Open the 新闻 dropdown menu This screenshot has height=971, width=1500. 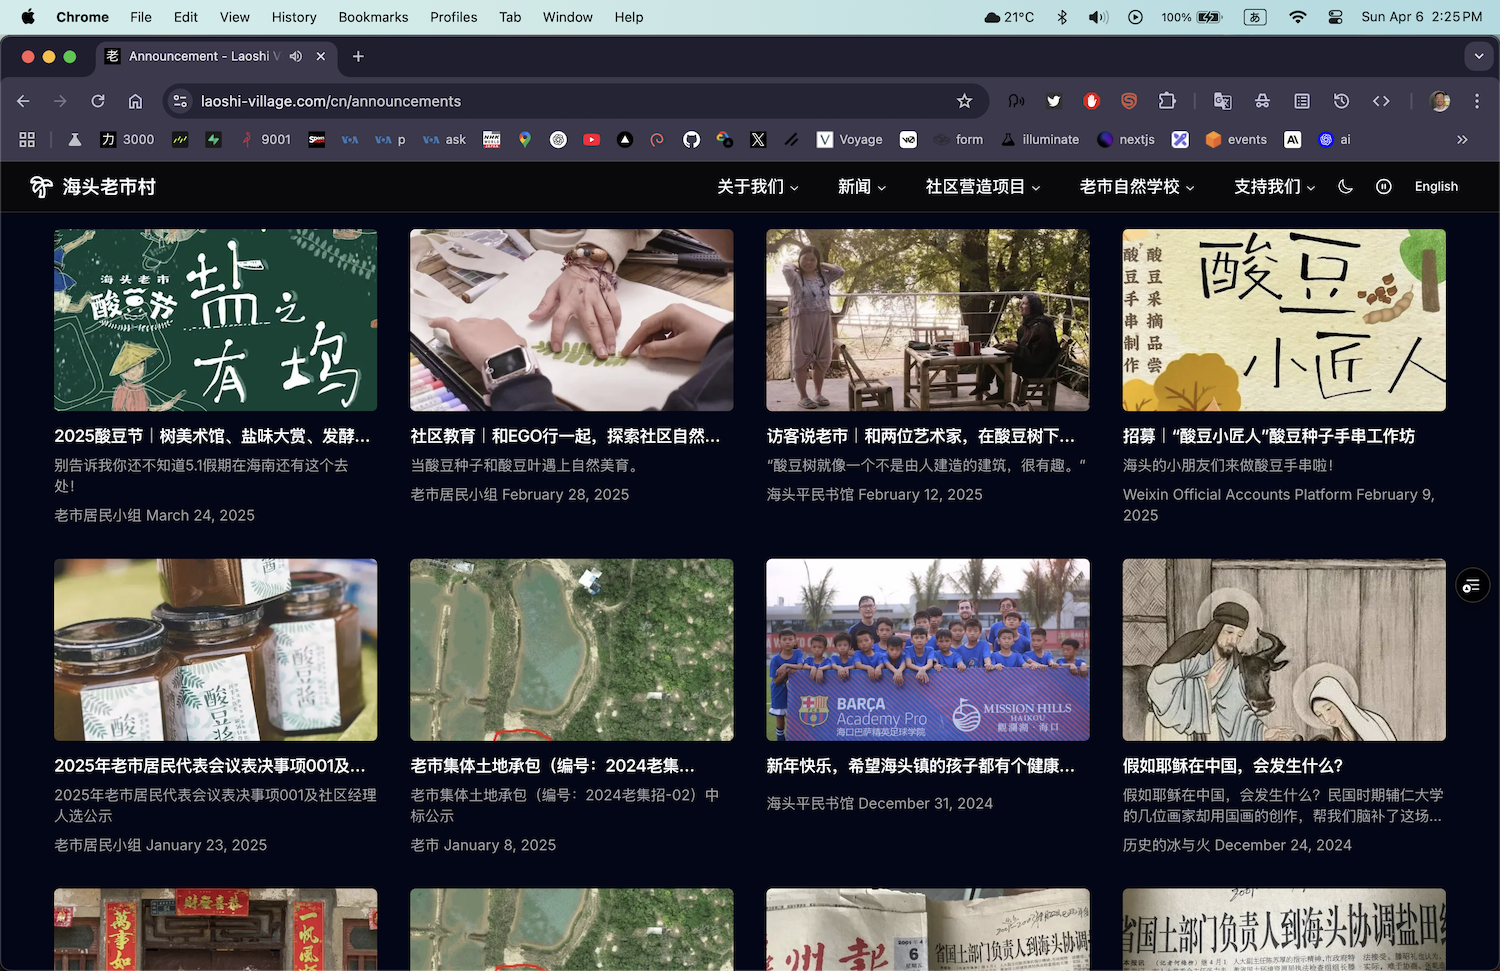coord(861,187)
